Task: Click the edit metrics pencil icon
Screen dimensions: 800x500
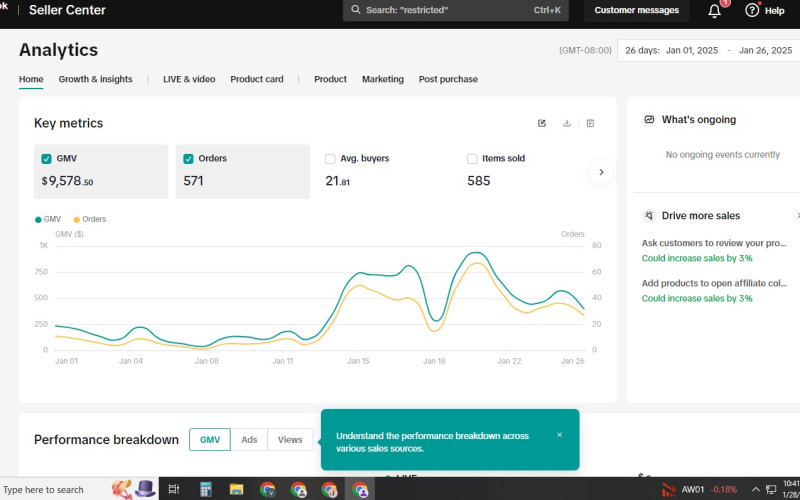Action: [x=542, y=123]
